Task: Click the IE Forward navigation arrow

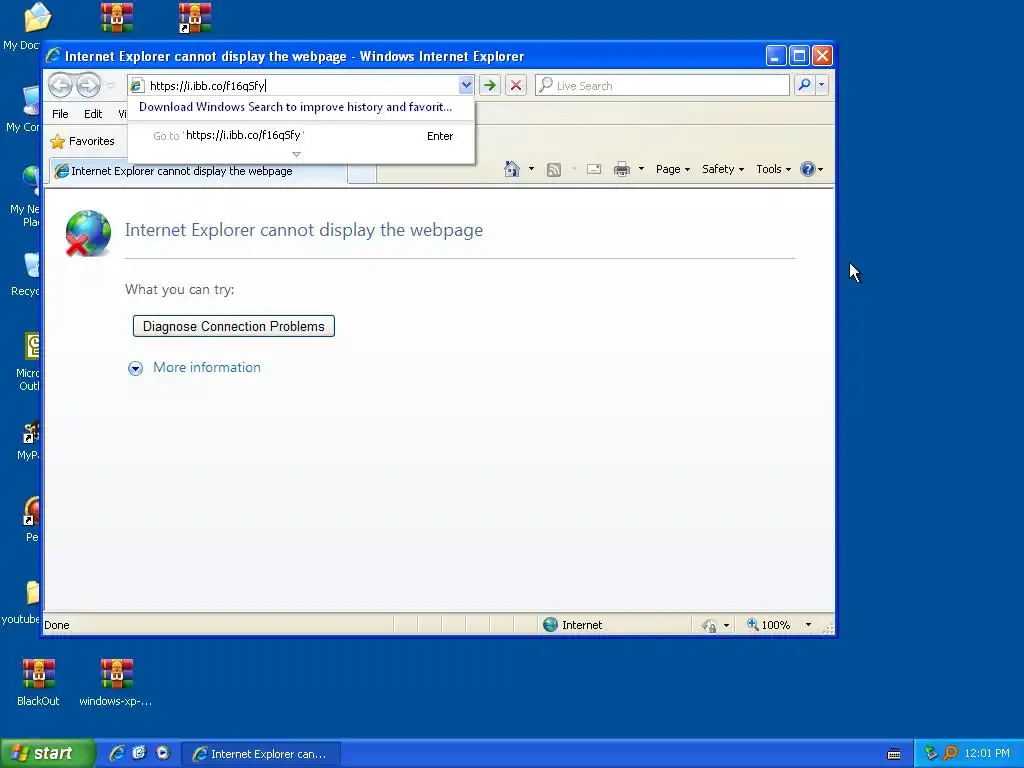Action: (x=88, y=85)
